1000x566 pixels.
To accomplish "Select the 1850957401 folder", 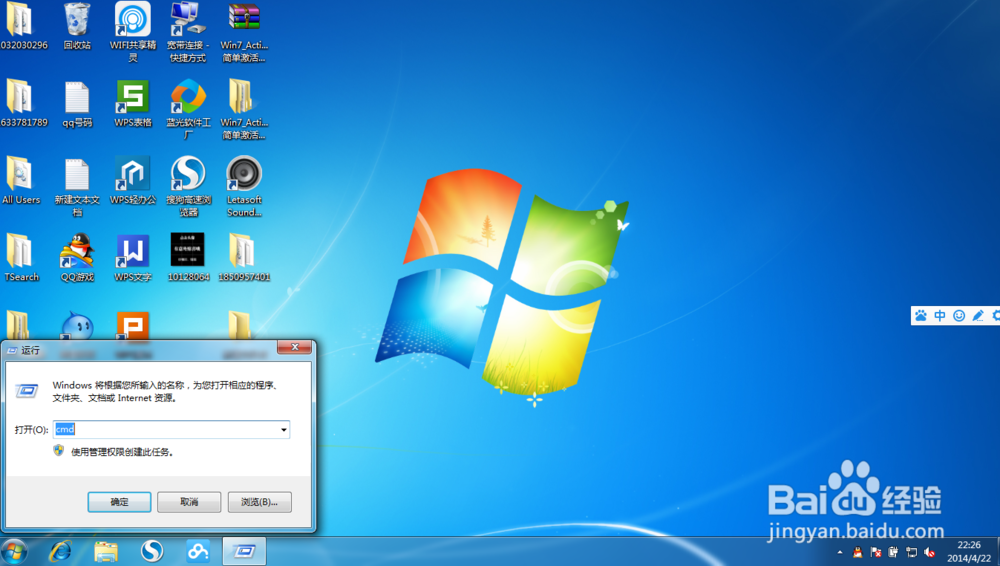I will tap(244, 258).
